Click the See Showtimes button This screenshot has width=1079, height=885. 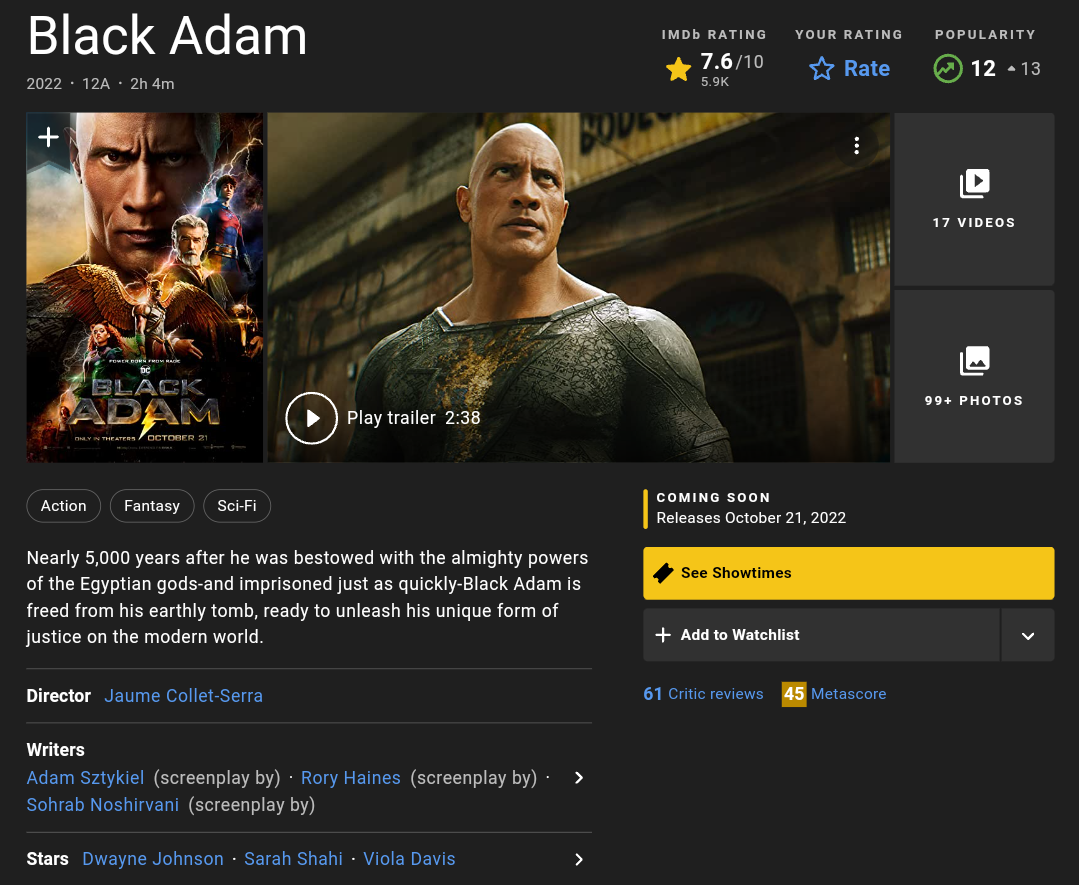(x=848, y=573)
